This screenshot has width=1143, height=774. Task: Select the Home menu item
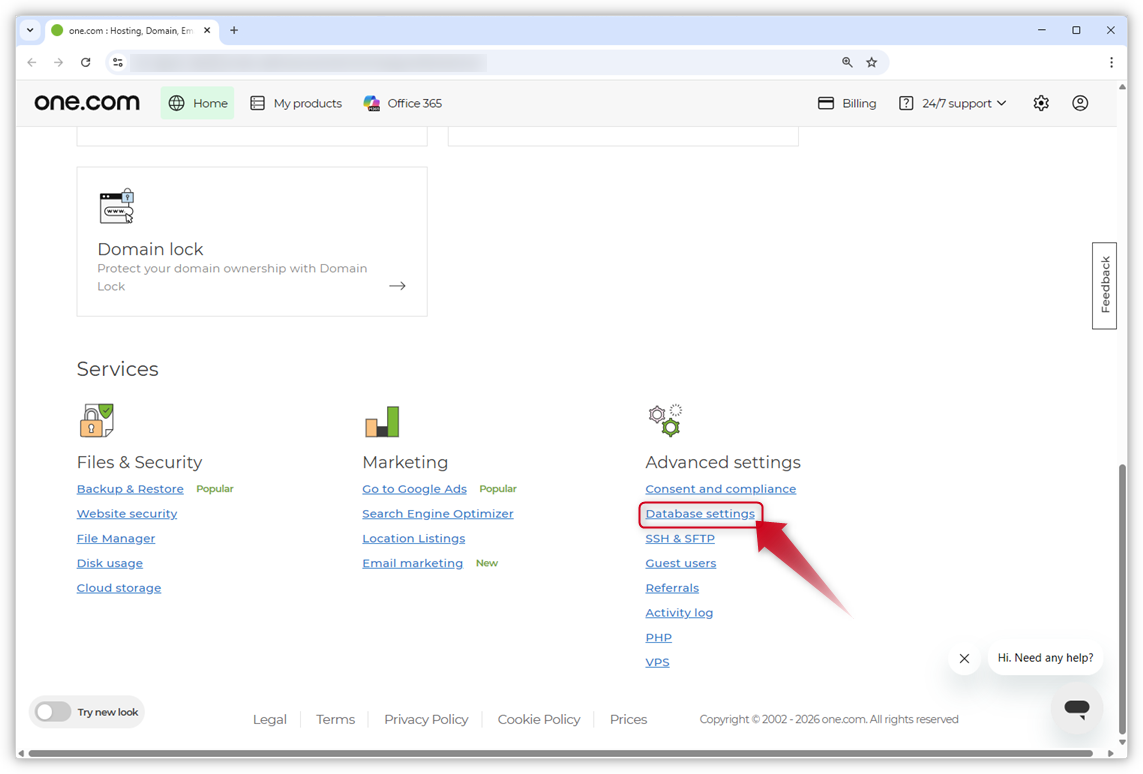pyautogui.click(x=197, y=103)
